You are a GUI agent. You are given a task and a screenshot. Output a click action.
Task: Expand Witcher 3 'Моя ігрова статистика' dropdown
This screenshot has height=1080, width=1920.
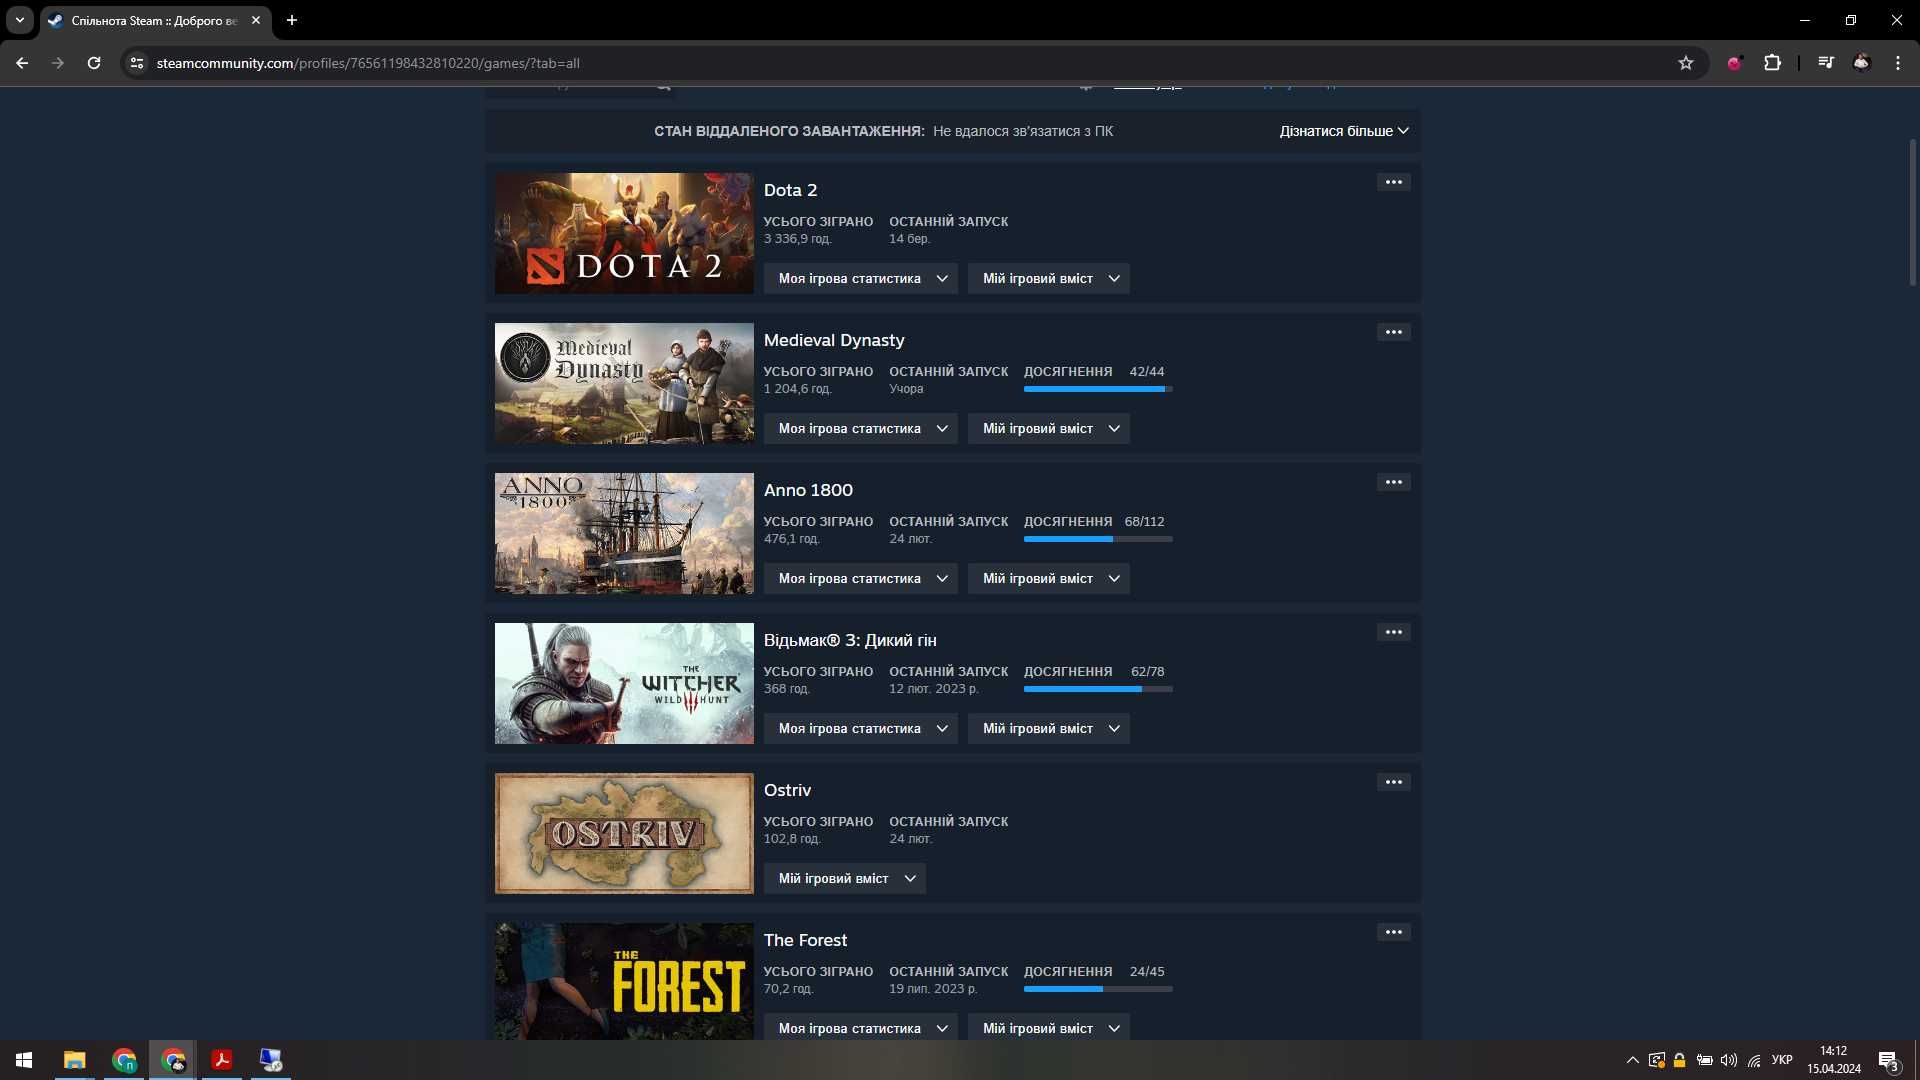861,728
